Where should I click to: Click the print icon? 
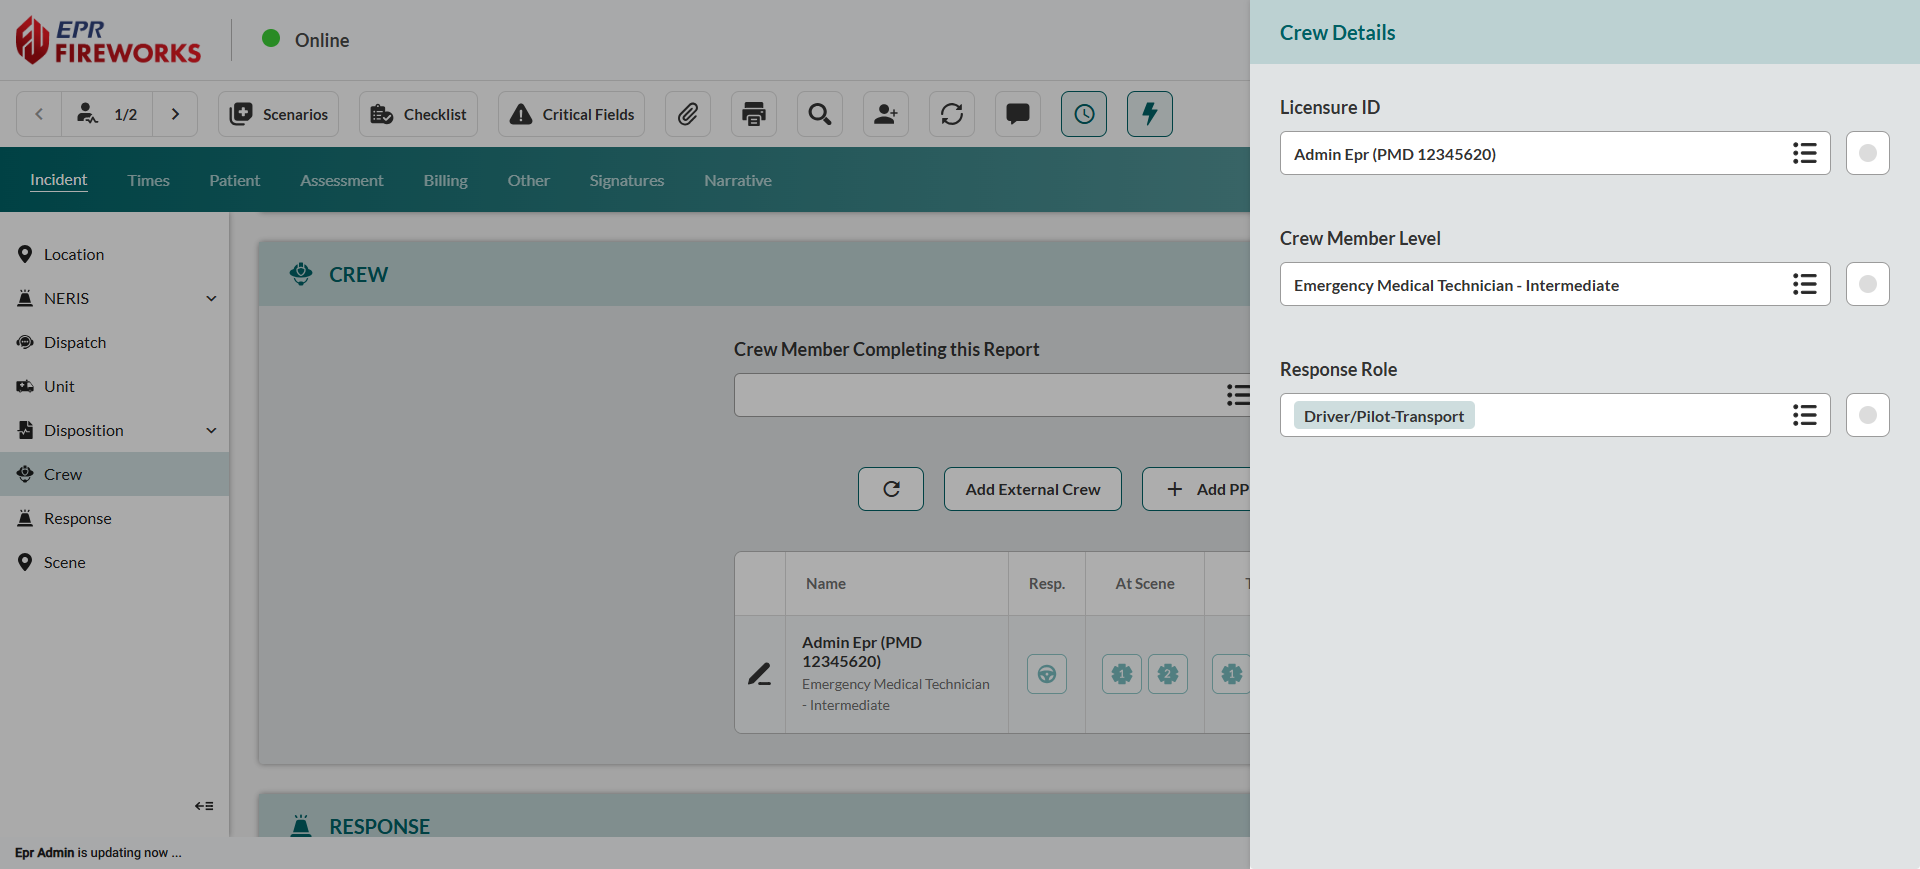coord(754,114)
